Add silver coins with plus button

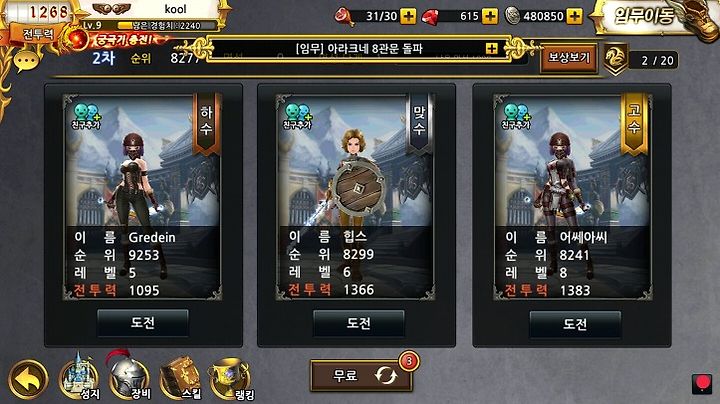(x=574, y=17)
